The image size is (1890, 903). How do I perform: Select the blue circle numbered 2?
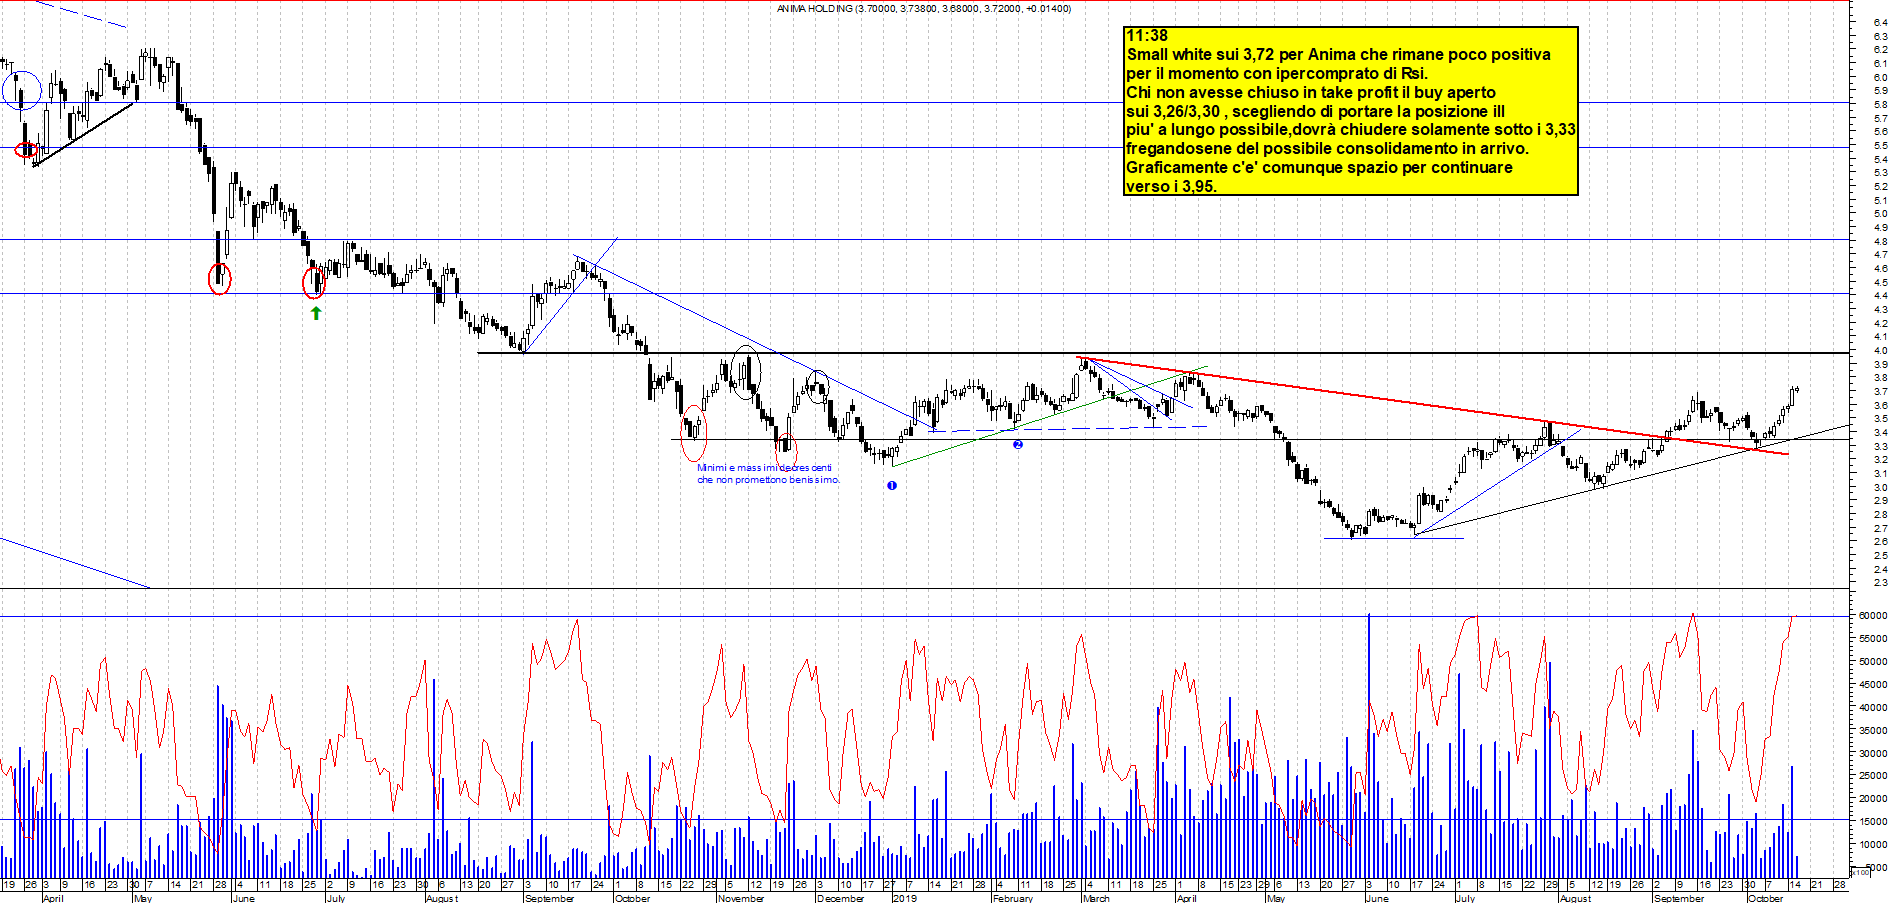(x=1018, y=444)
